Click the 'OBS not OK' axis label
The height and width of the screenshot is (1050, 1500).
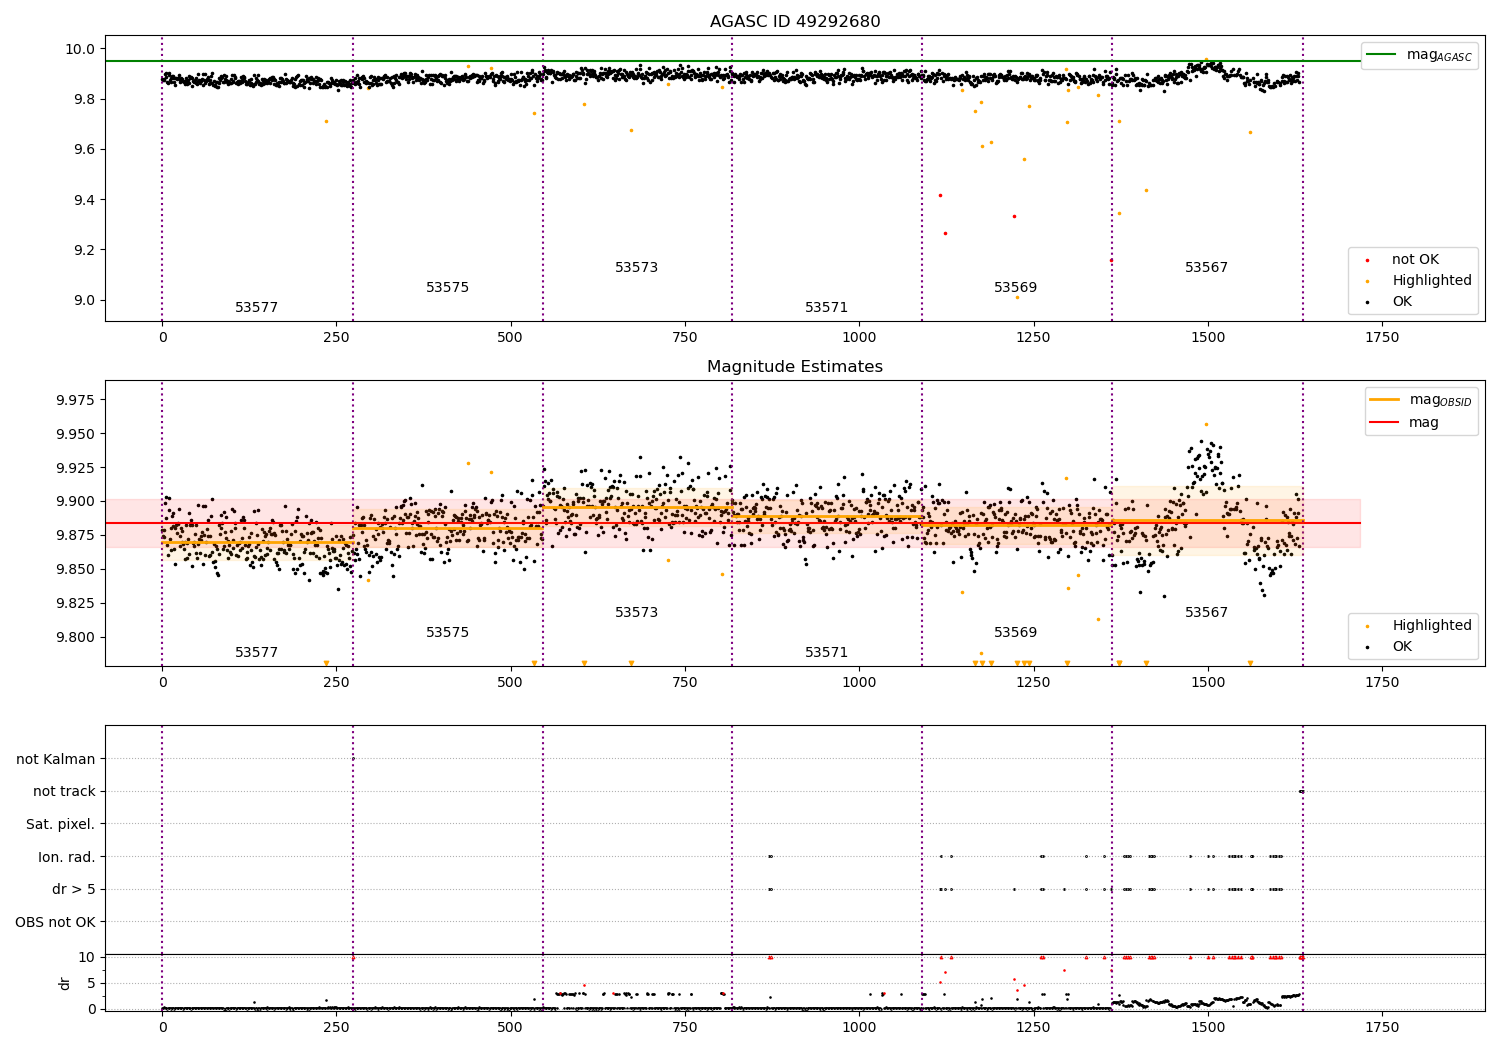tap(56, 922)
